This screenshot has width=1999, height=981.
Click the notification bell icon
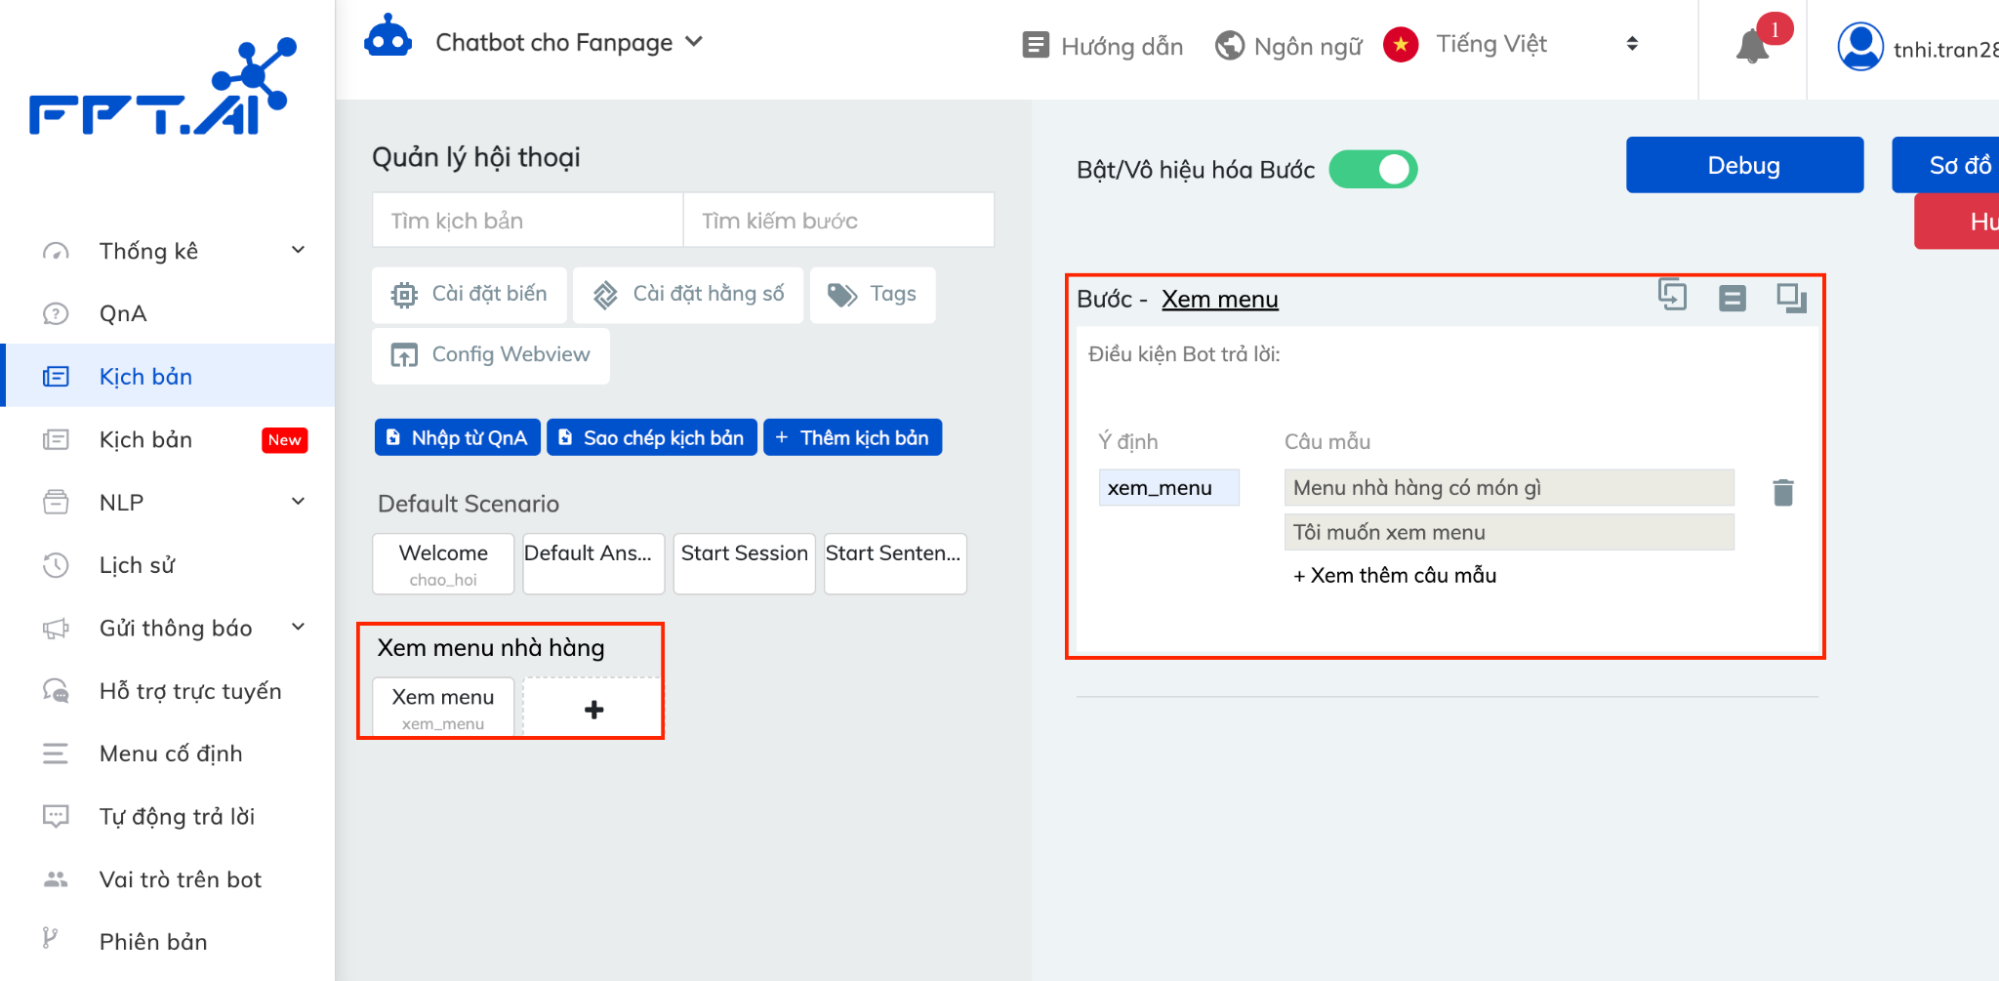click(1752, 46)
